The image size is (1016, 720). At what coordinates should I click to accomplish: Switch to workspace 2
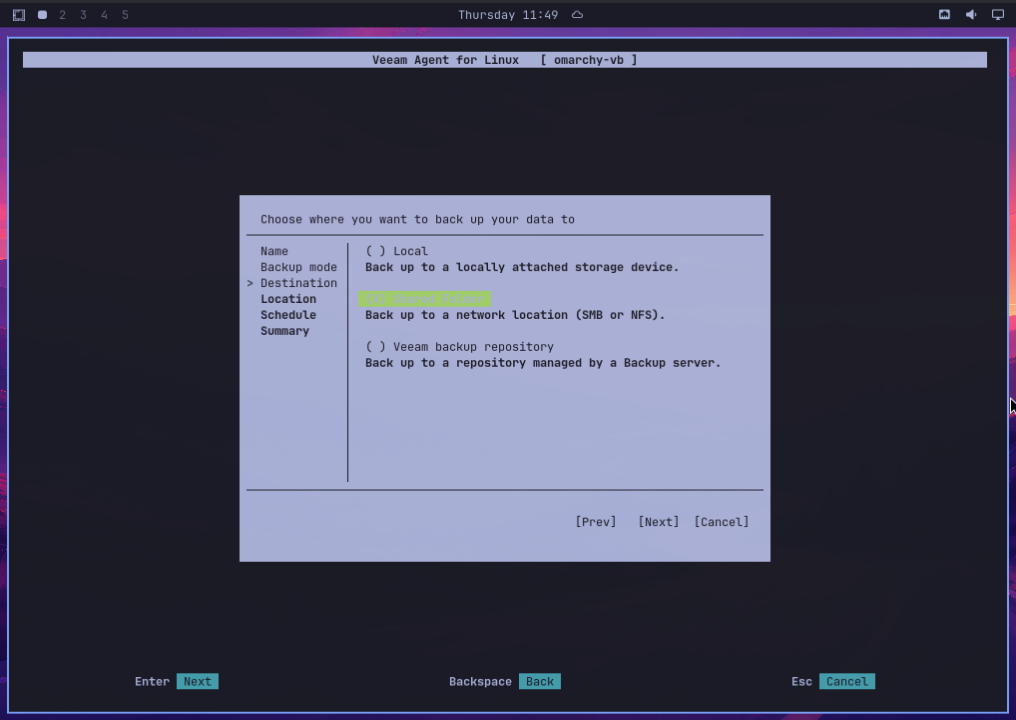(62, 15)
